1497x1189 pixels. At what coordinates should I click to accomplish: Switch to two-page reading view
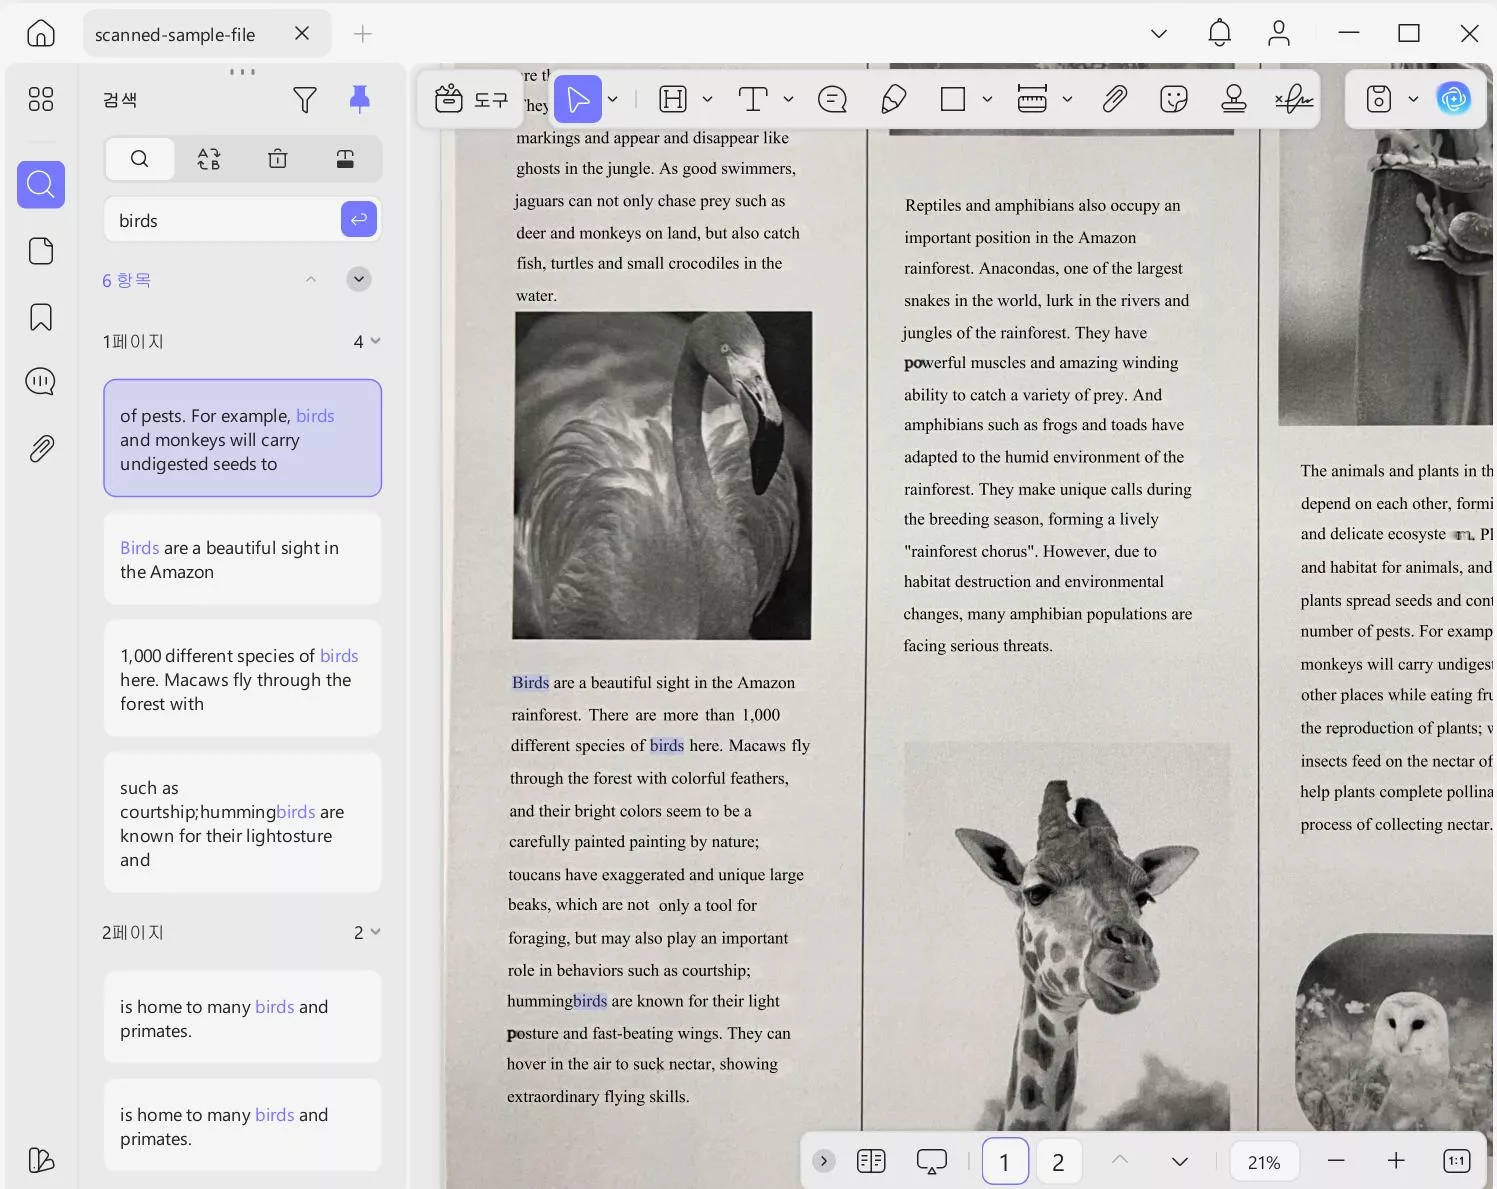point(872,1161)
